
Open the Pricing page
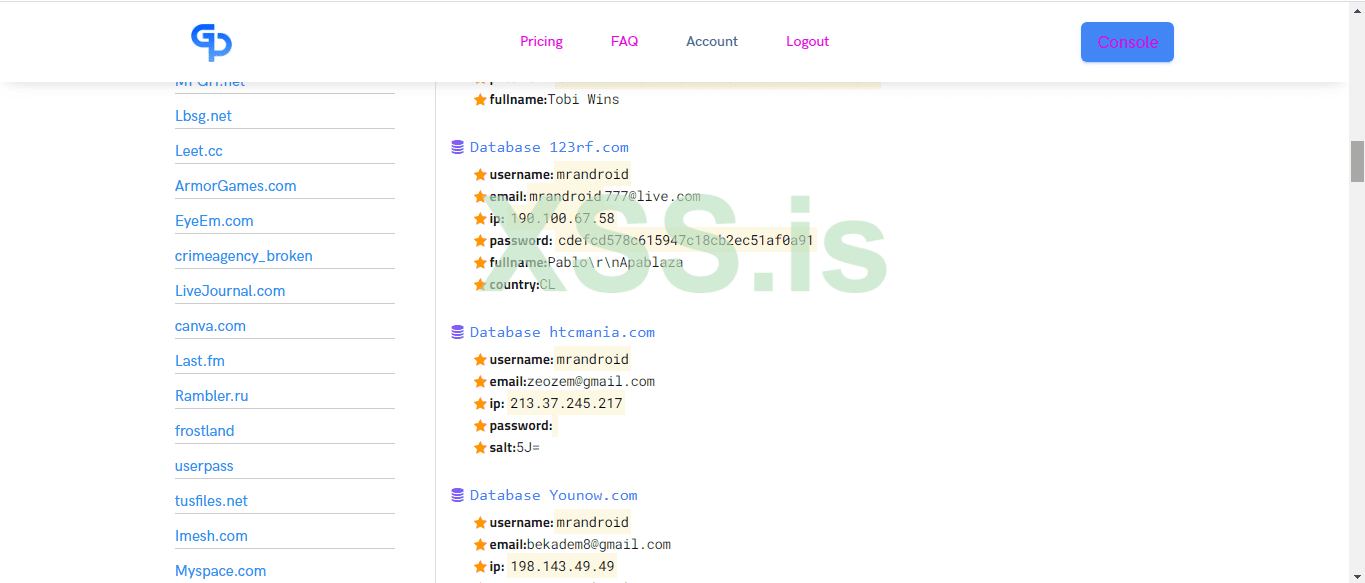[541, 41]
